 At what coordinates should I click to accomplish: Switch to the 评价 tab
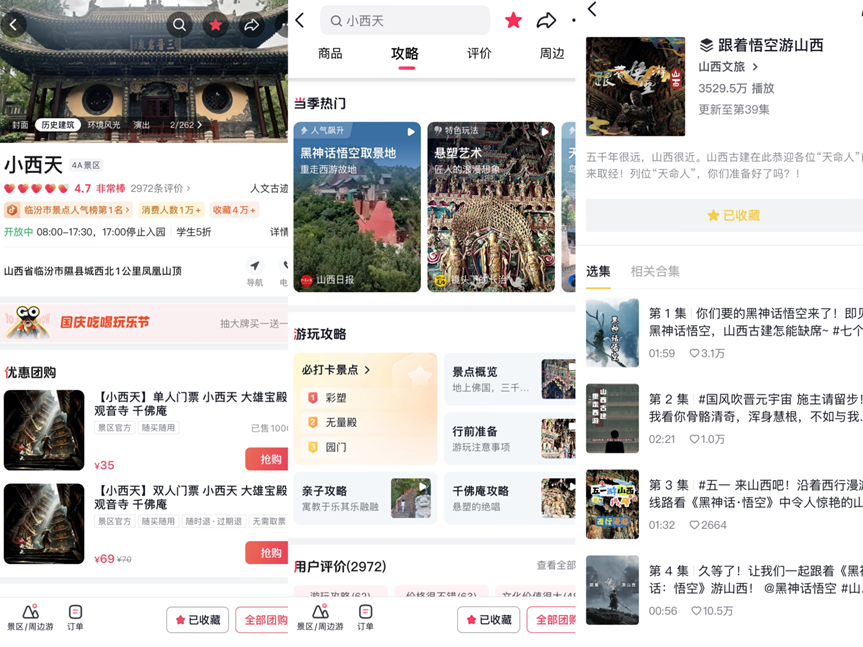tap(479, 54)
